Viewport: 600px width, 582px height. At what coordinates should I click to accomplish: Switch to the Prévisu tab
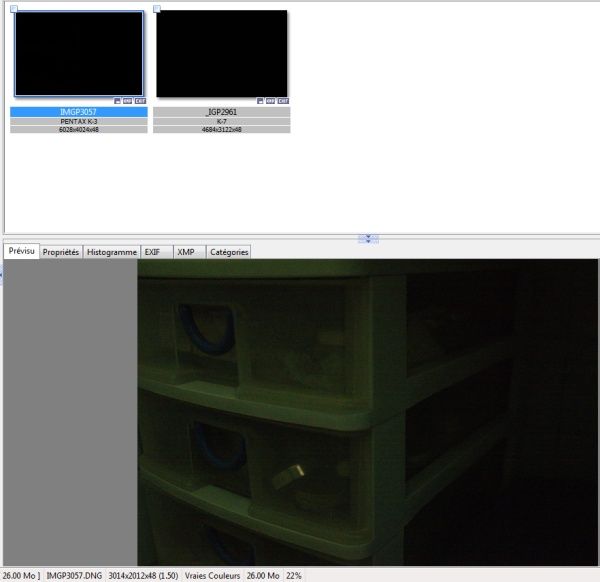coord(21,251)
